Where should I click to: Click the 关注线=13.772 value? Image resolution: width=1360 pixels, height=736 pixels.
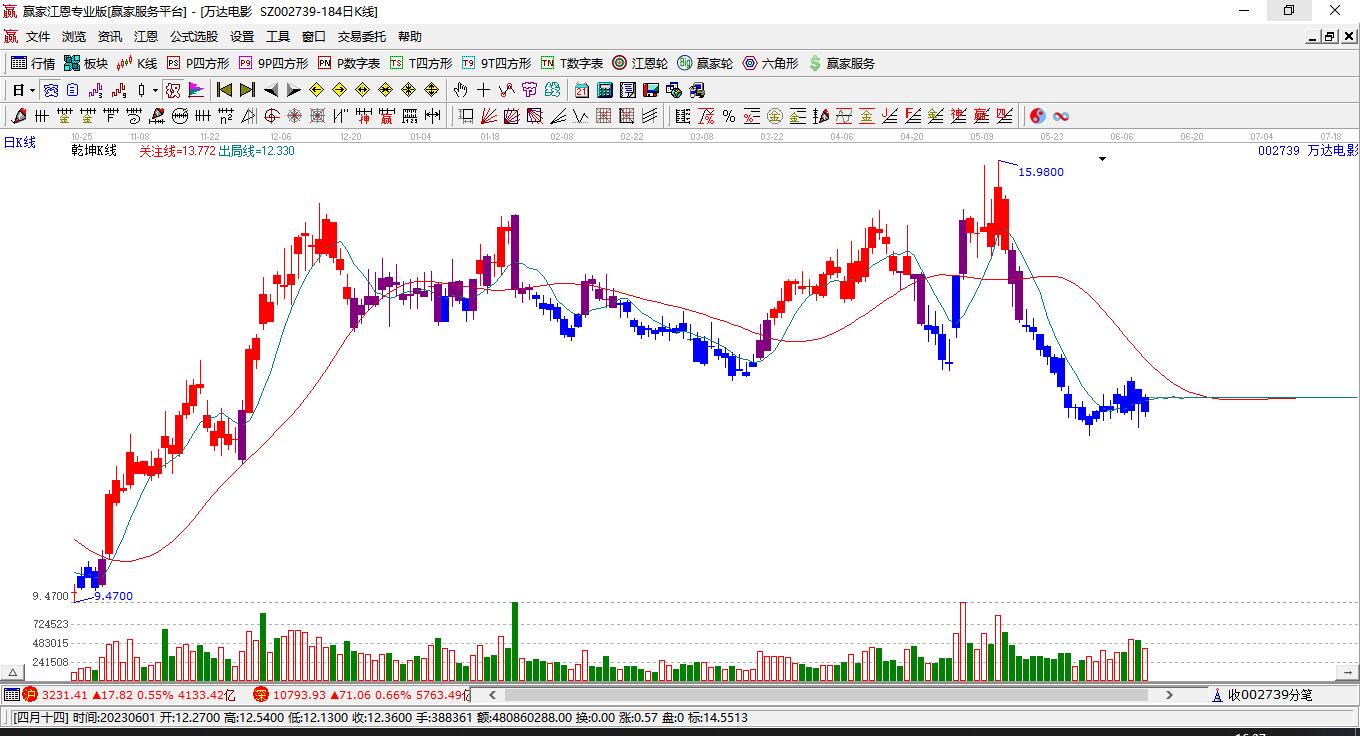(177, 151)
